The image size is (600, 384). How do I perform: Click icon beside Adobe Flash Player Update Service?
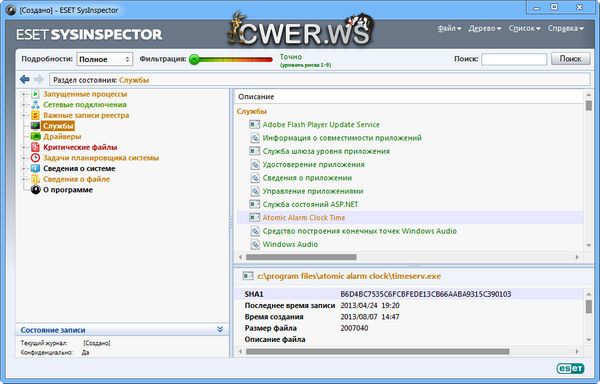[254, 125]
